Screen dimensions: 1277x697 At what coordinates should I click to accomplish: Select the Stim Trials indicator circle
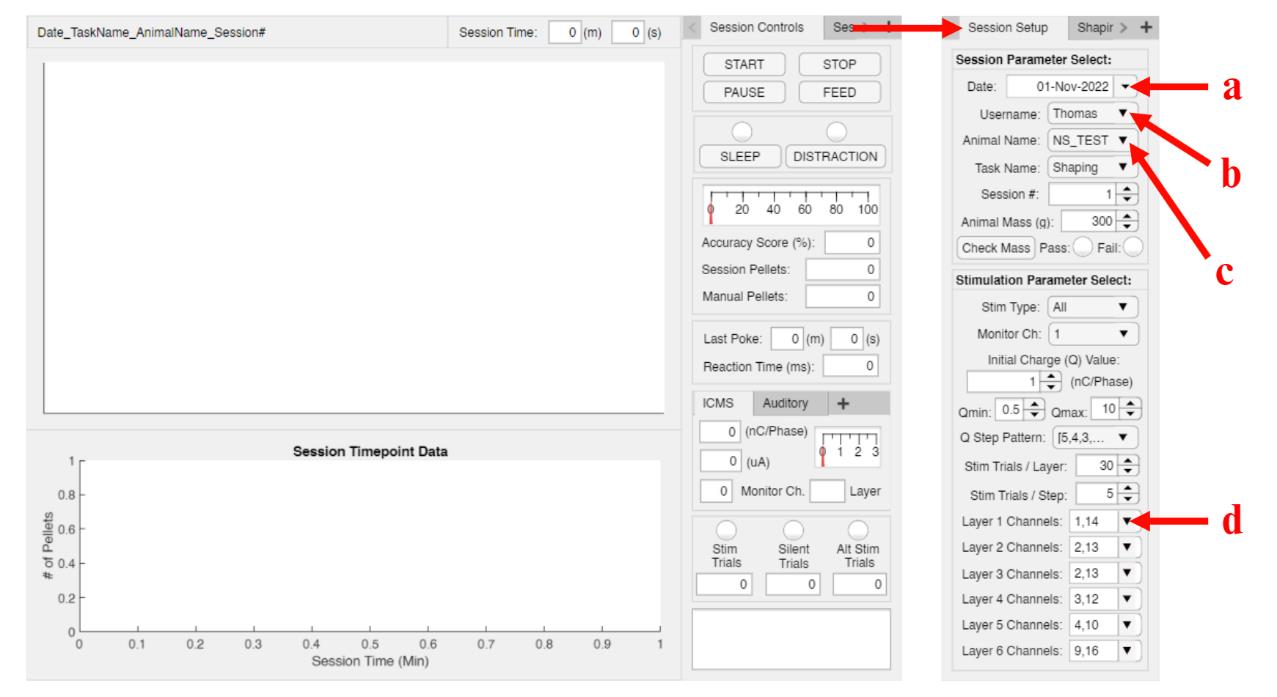pos(727,529)
